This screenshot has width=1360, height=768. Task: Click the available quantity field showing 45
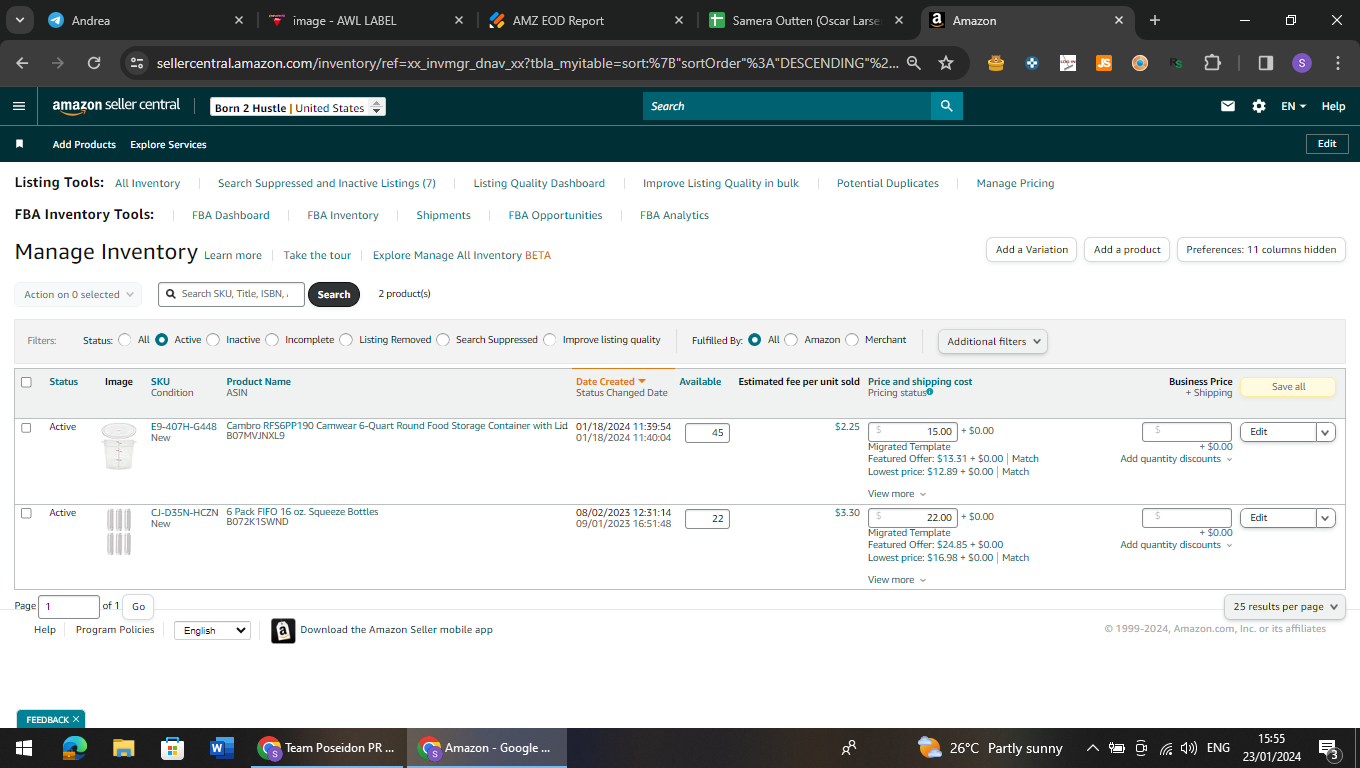pyautogui.click(x=707, y=433)
